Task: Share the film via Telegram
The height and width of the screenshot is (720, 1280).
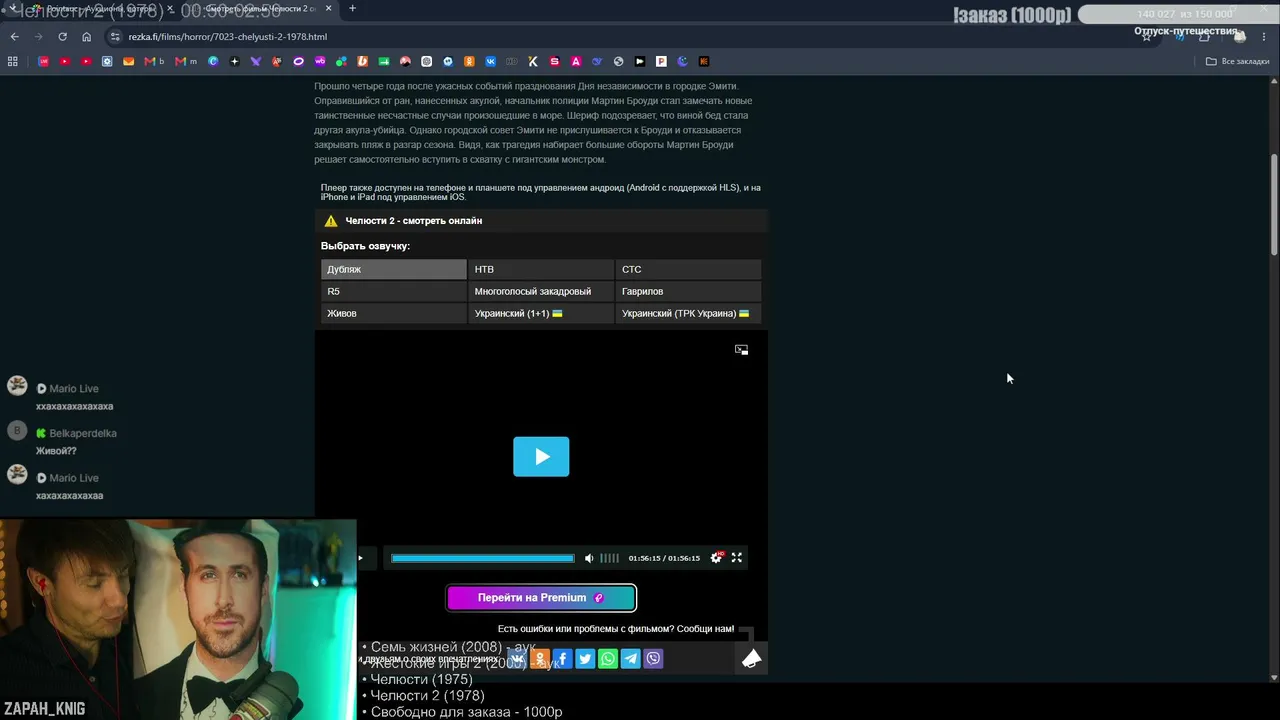Action: point(631,658)
